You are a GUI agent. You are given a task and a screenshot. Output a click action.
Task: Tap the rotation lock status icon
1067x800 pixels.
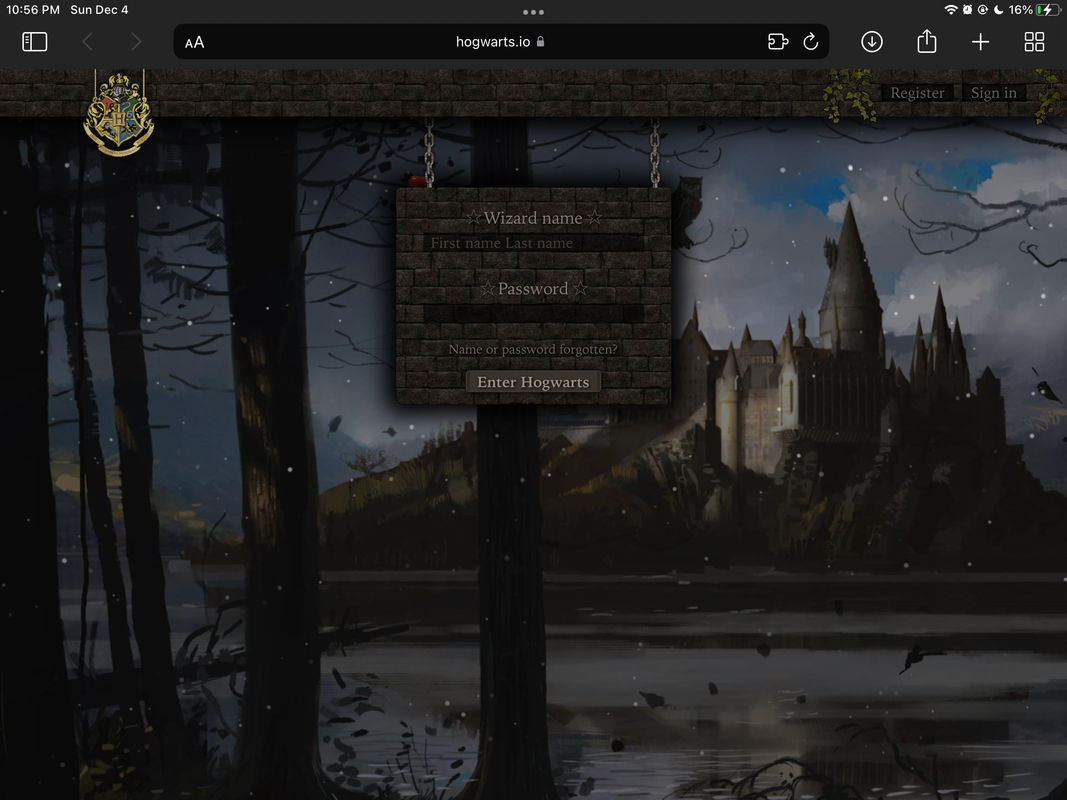click(983, 10)
